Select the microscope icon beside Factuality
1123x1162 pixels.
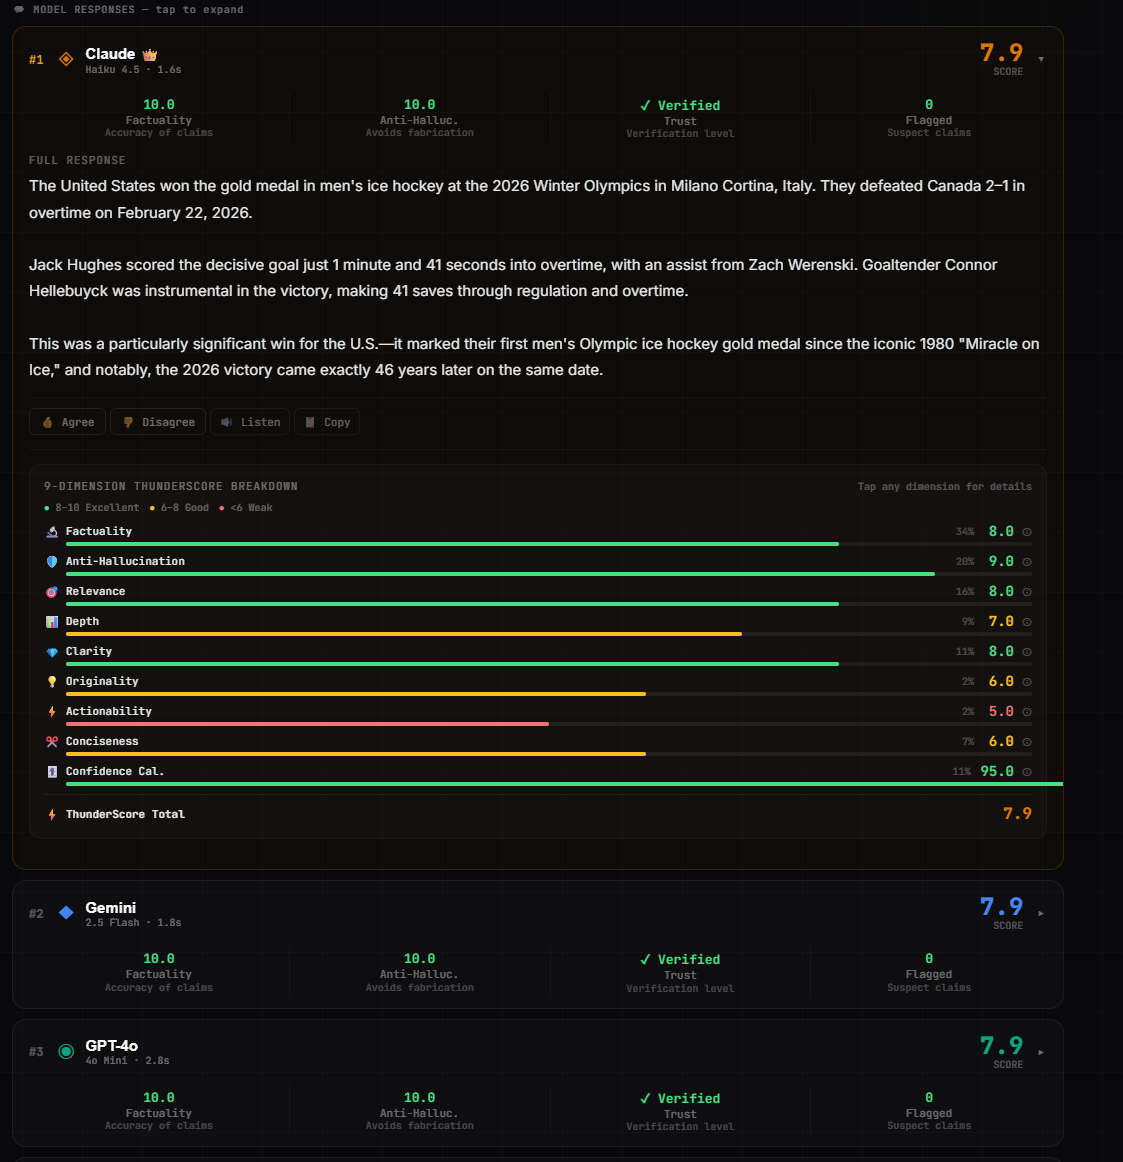click(x=51, y=531)
